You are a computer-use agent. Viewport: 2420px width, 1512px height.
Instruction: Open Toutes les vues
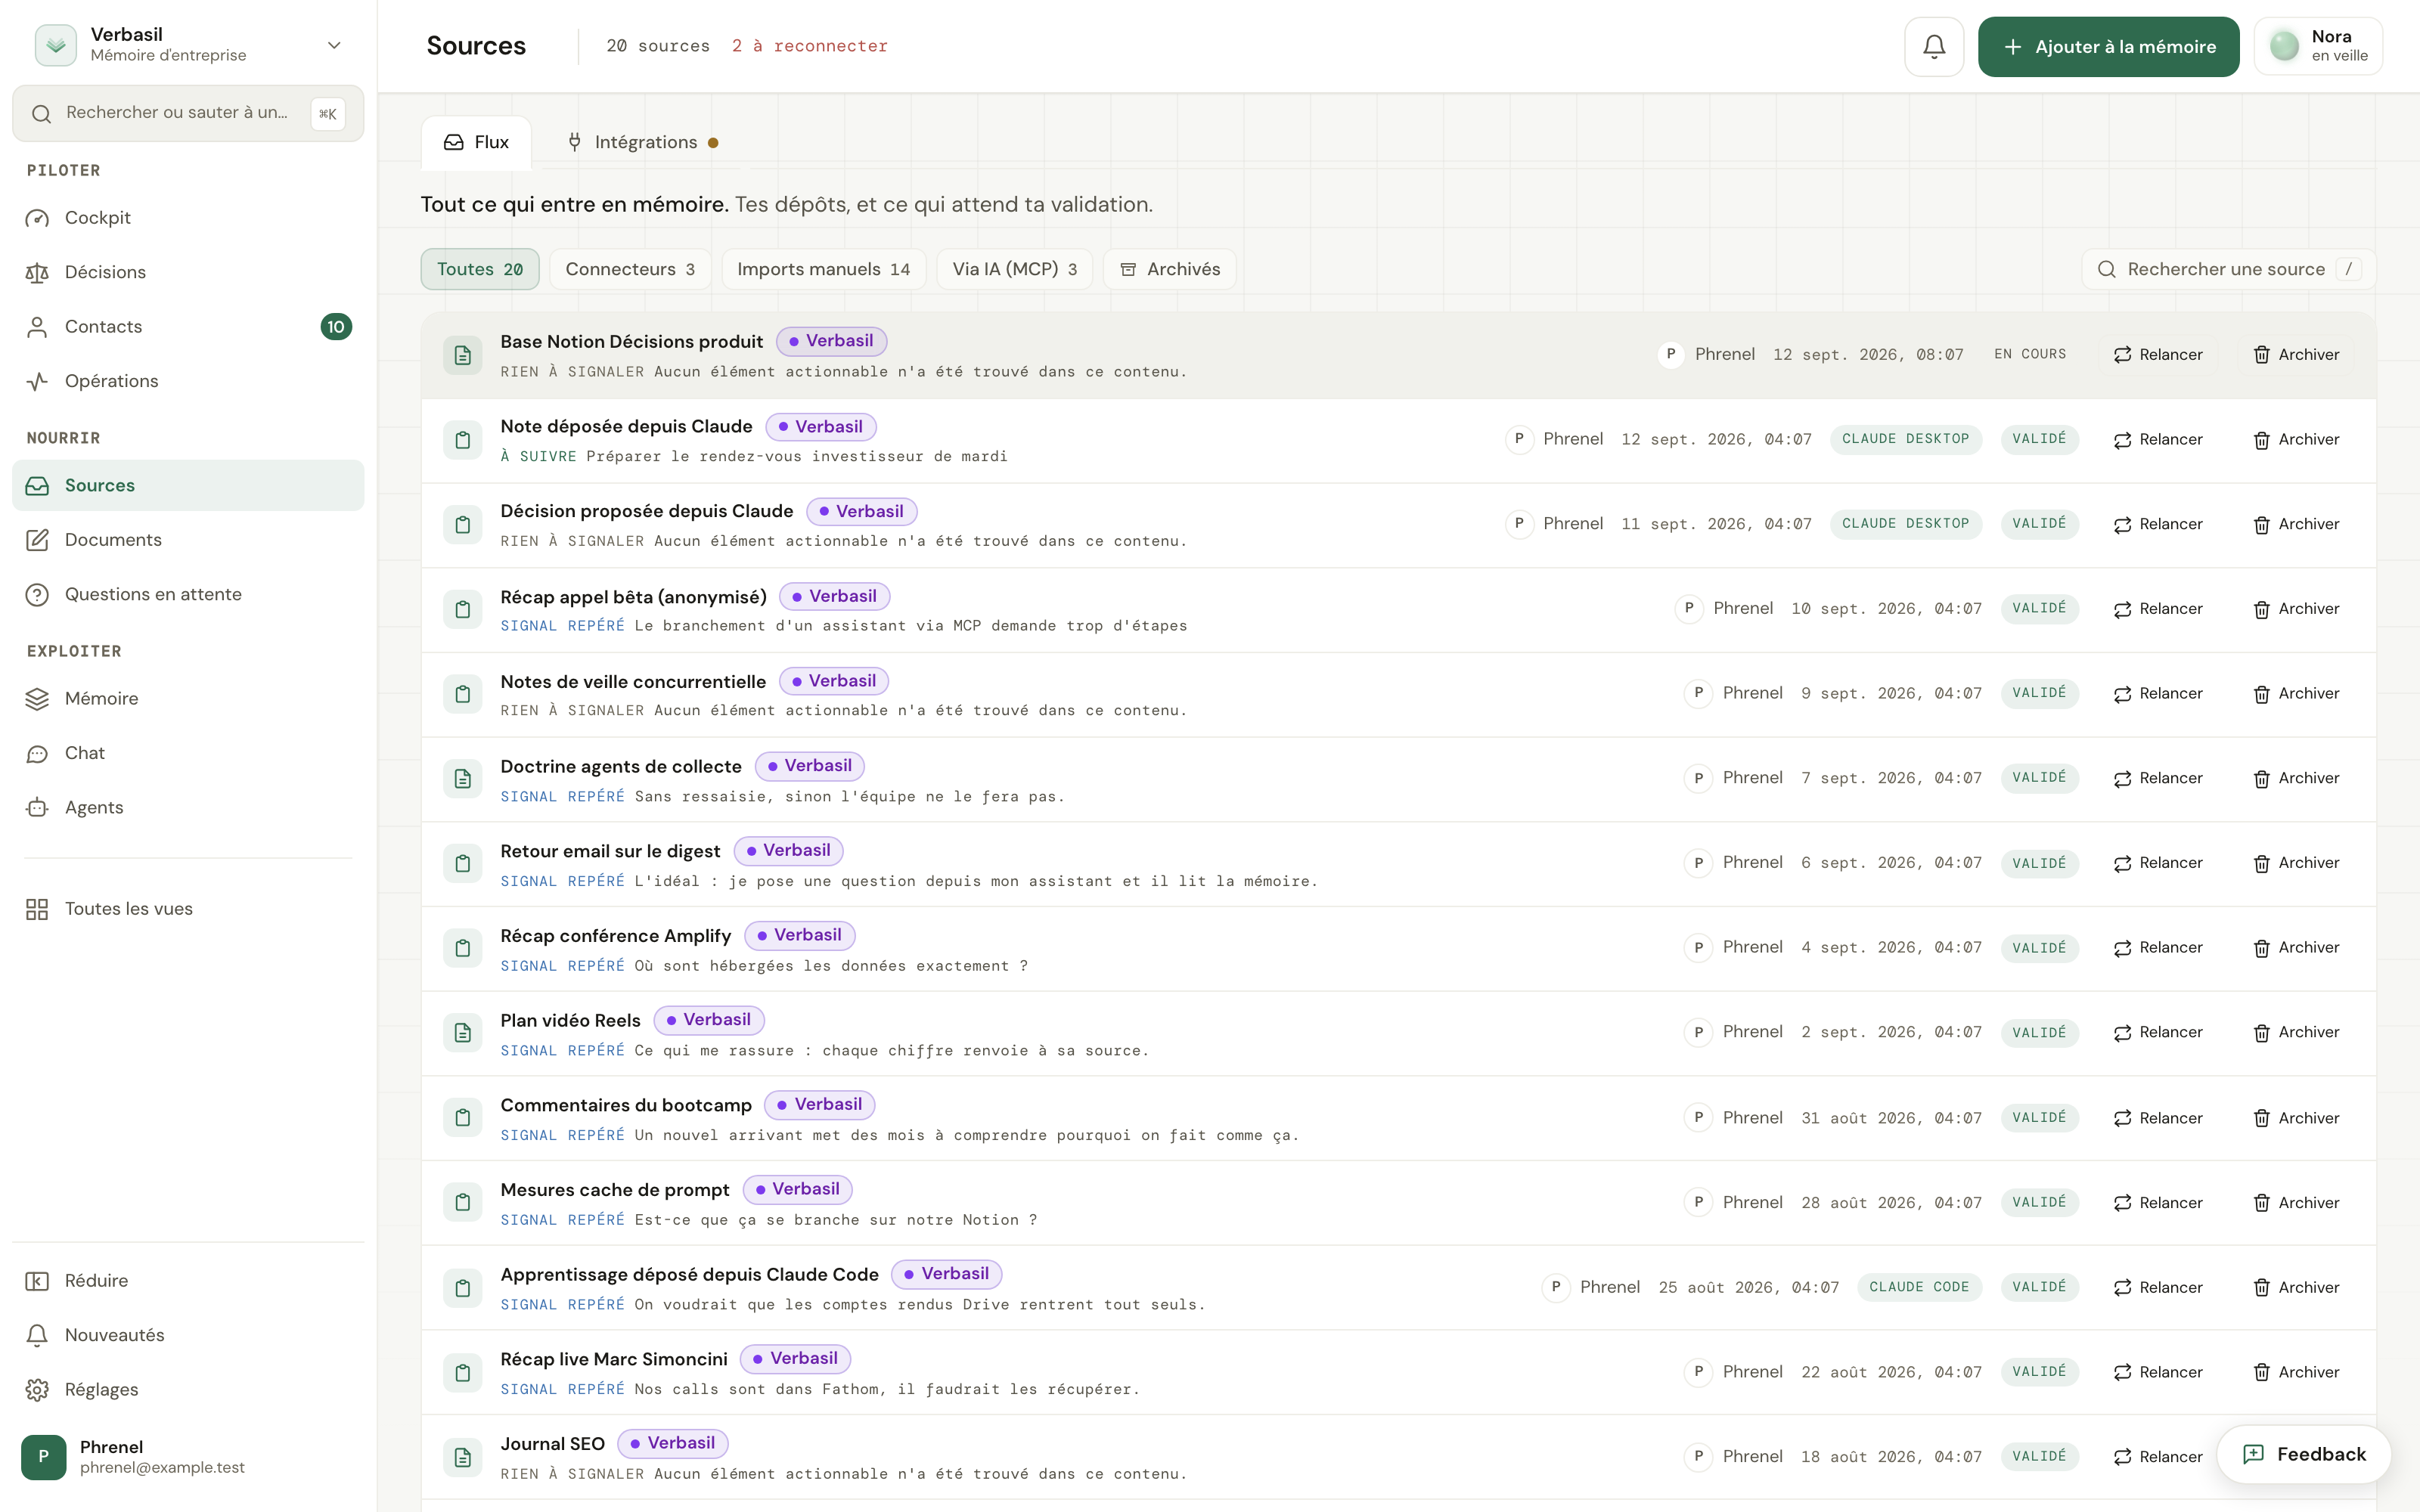[188, 909]
